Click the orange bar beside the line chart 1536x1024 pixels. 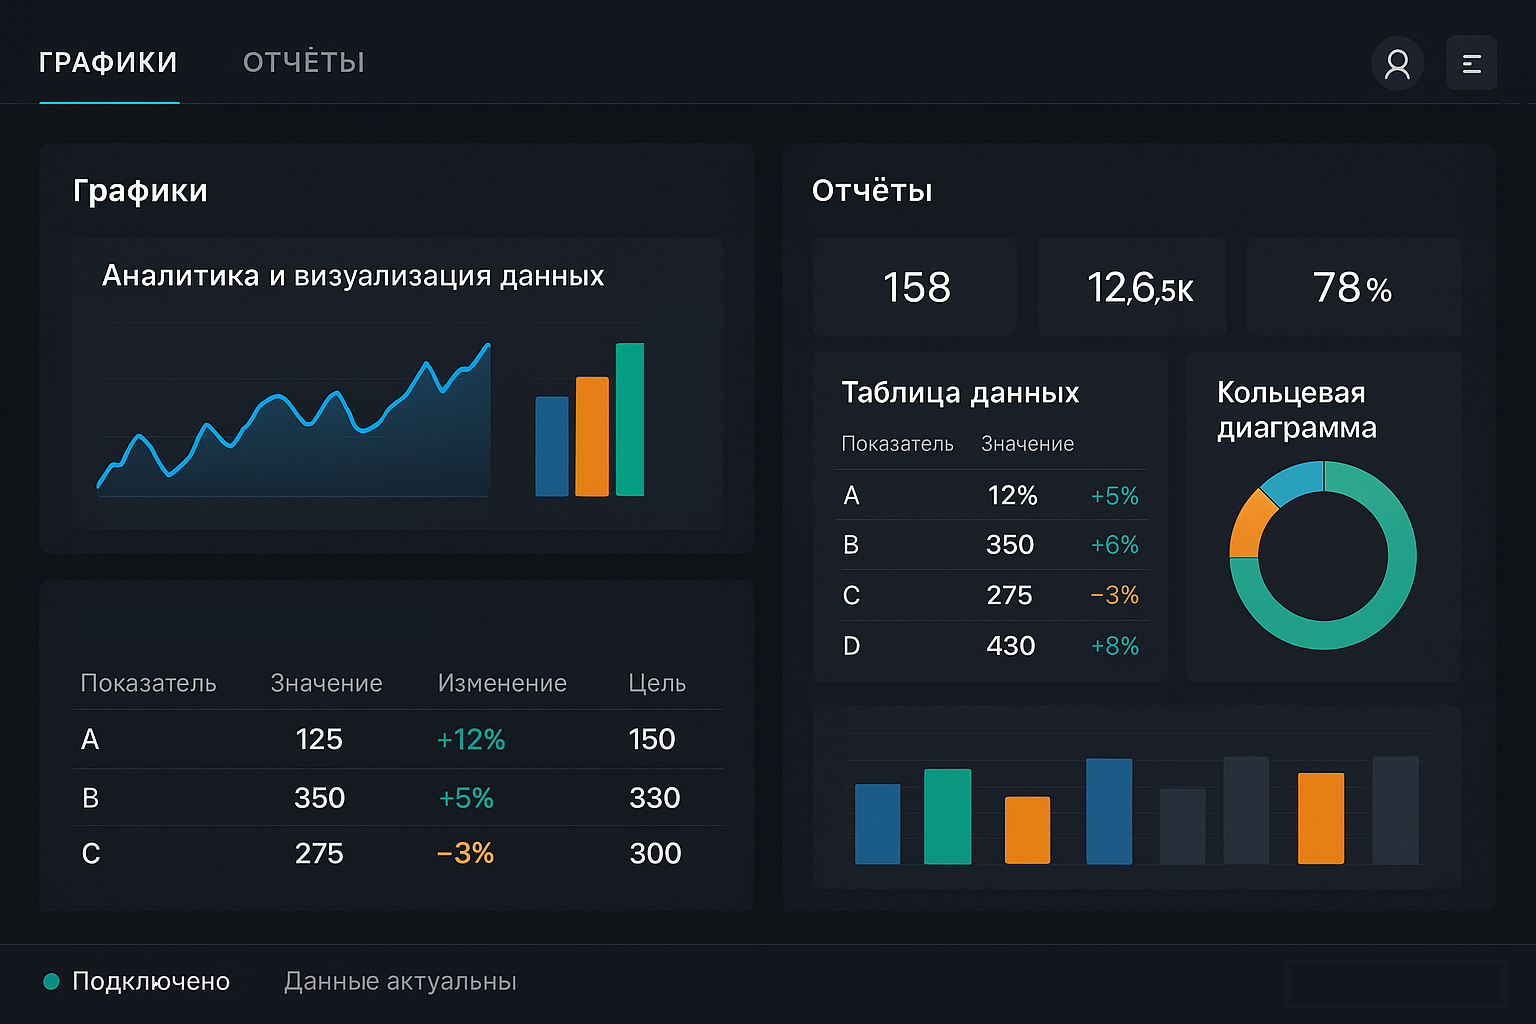pos(592,436)
